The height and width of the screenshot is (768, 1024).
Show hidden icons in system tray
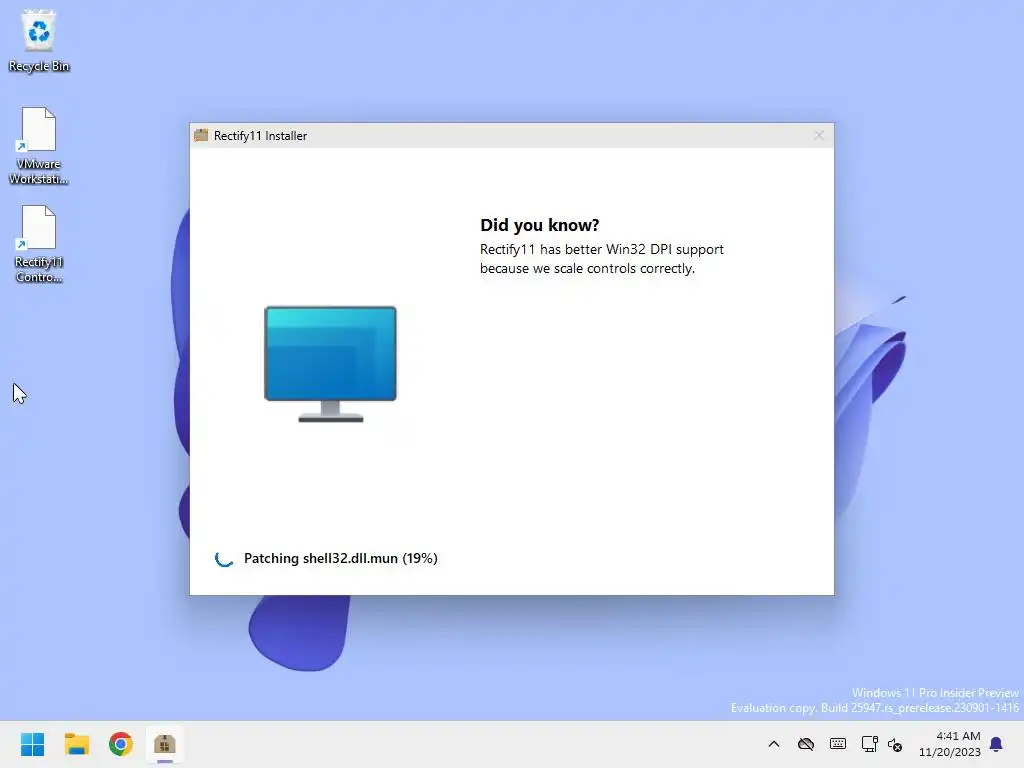coord(774,744)
